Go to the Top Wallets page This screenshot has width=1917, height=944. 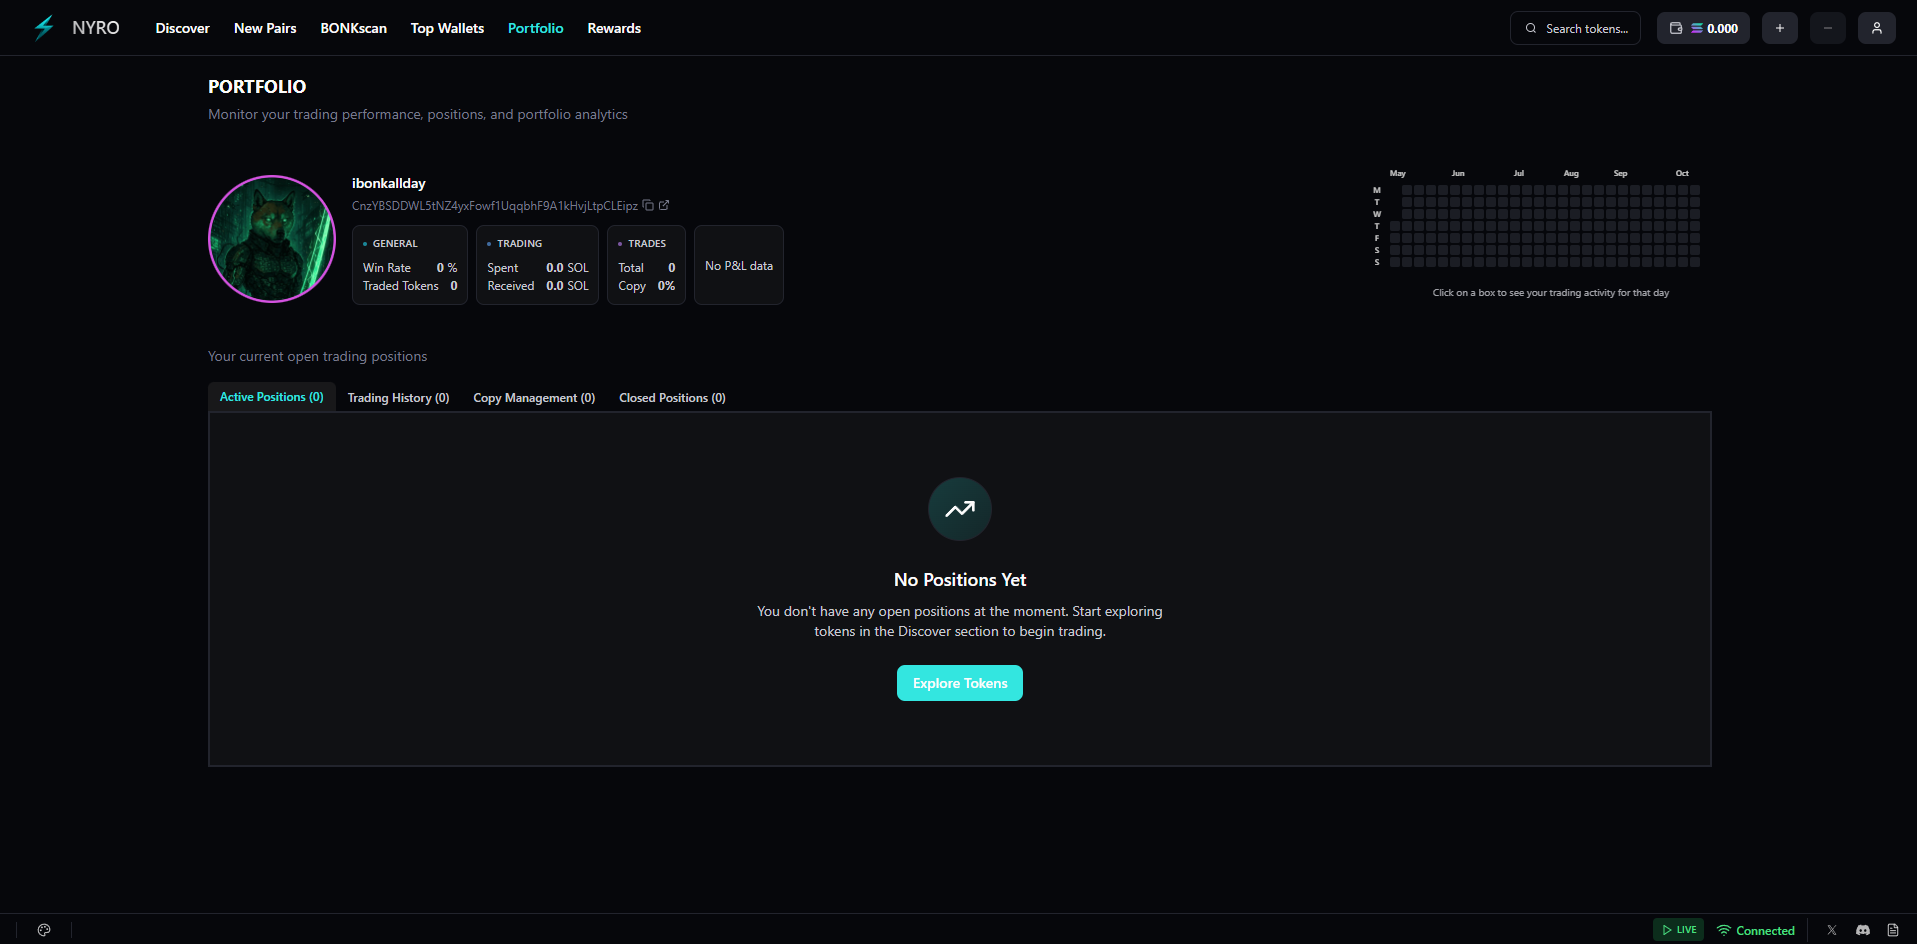pos(447,28)
